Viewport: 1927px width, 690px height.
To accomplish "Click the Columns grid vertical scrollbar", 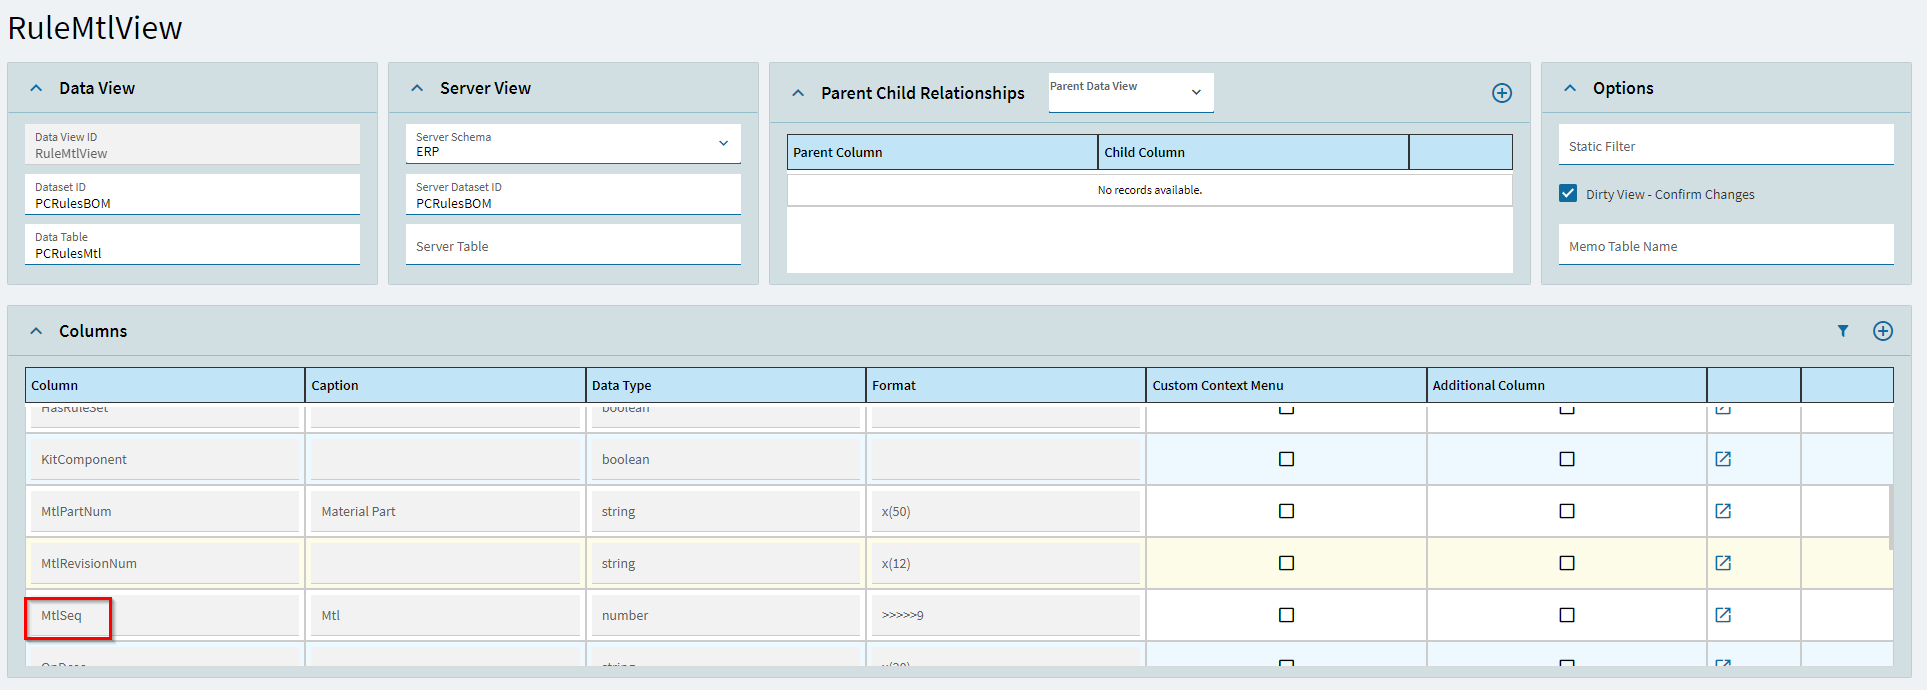I will [x=1890, y=518].
